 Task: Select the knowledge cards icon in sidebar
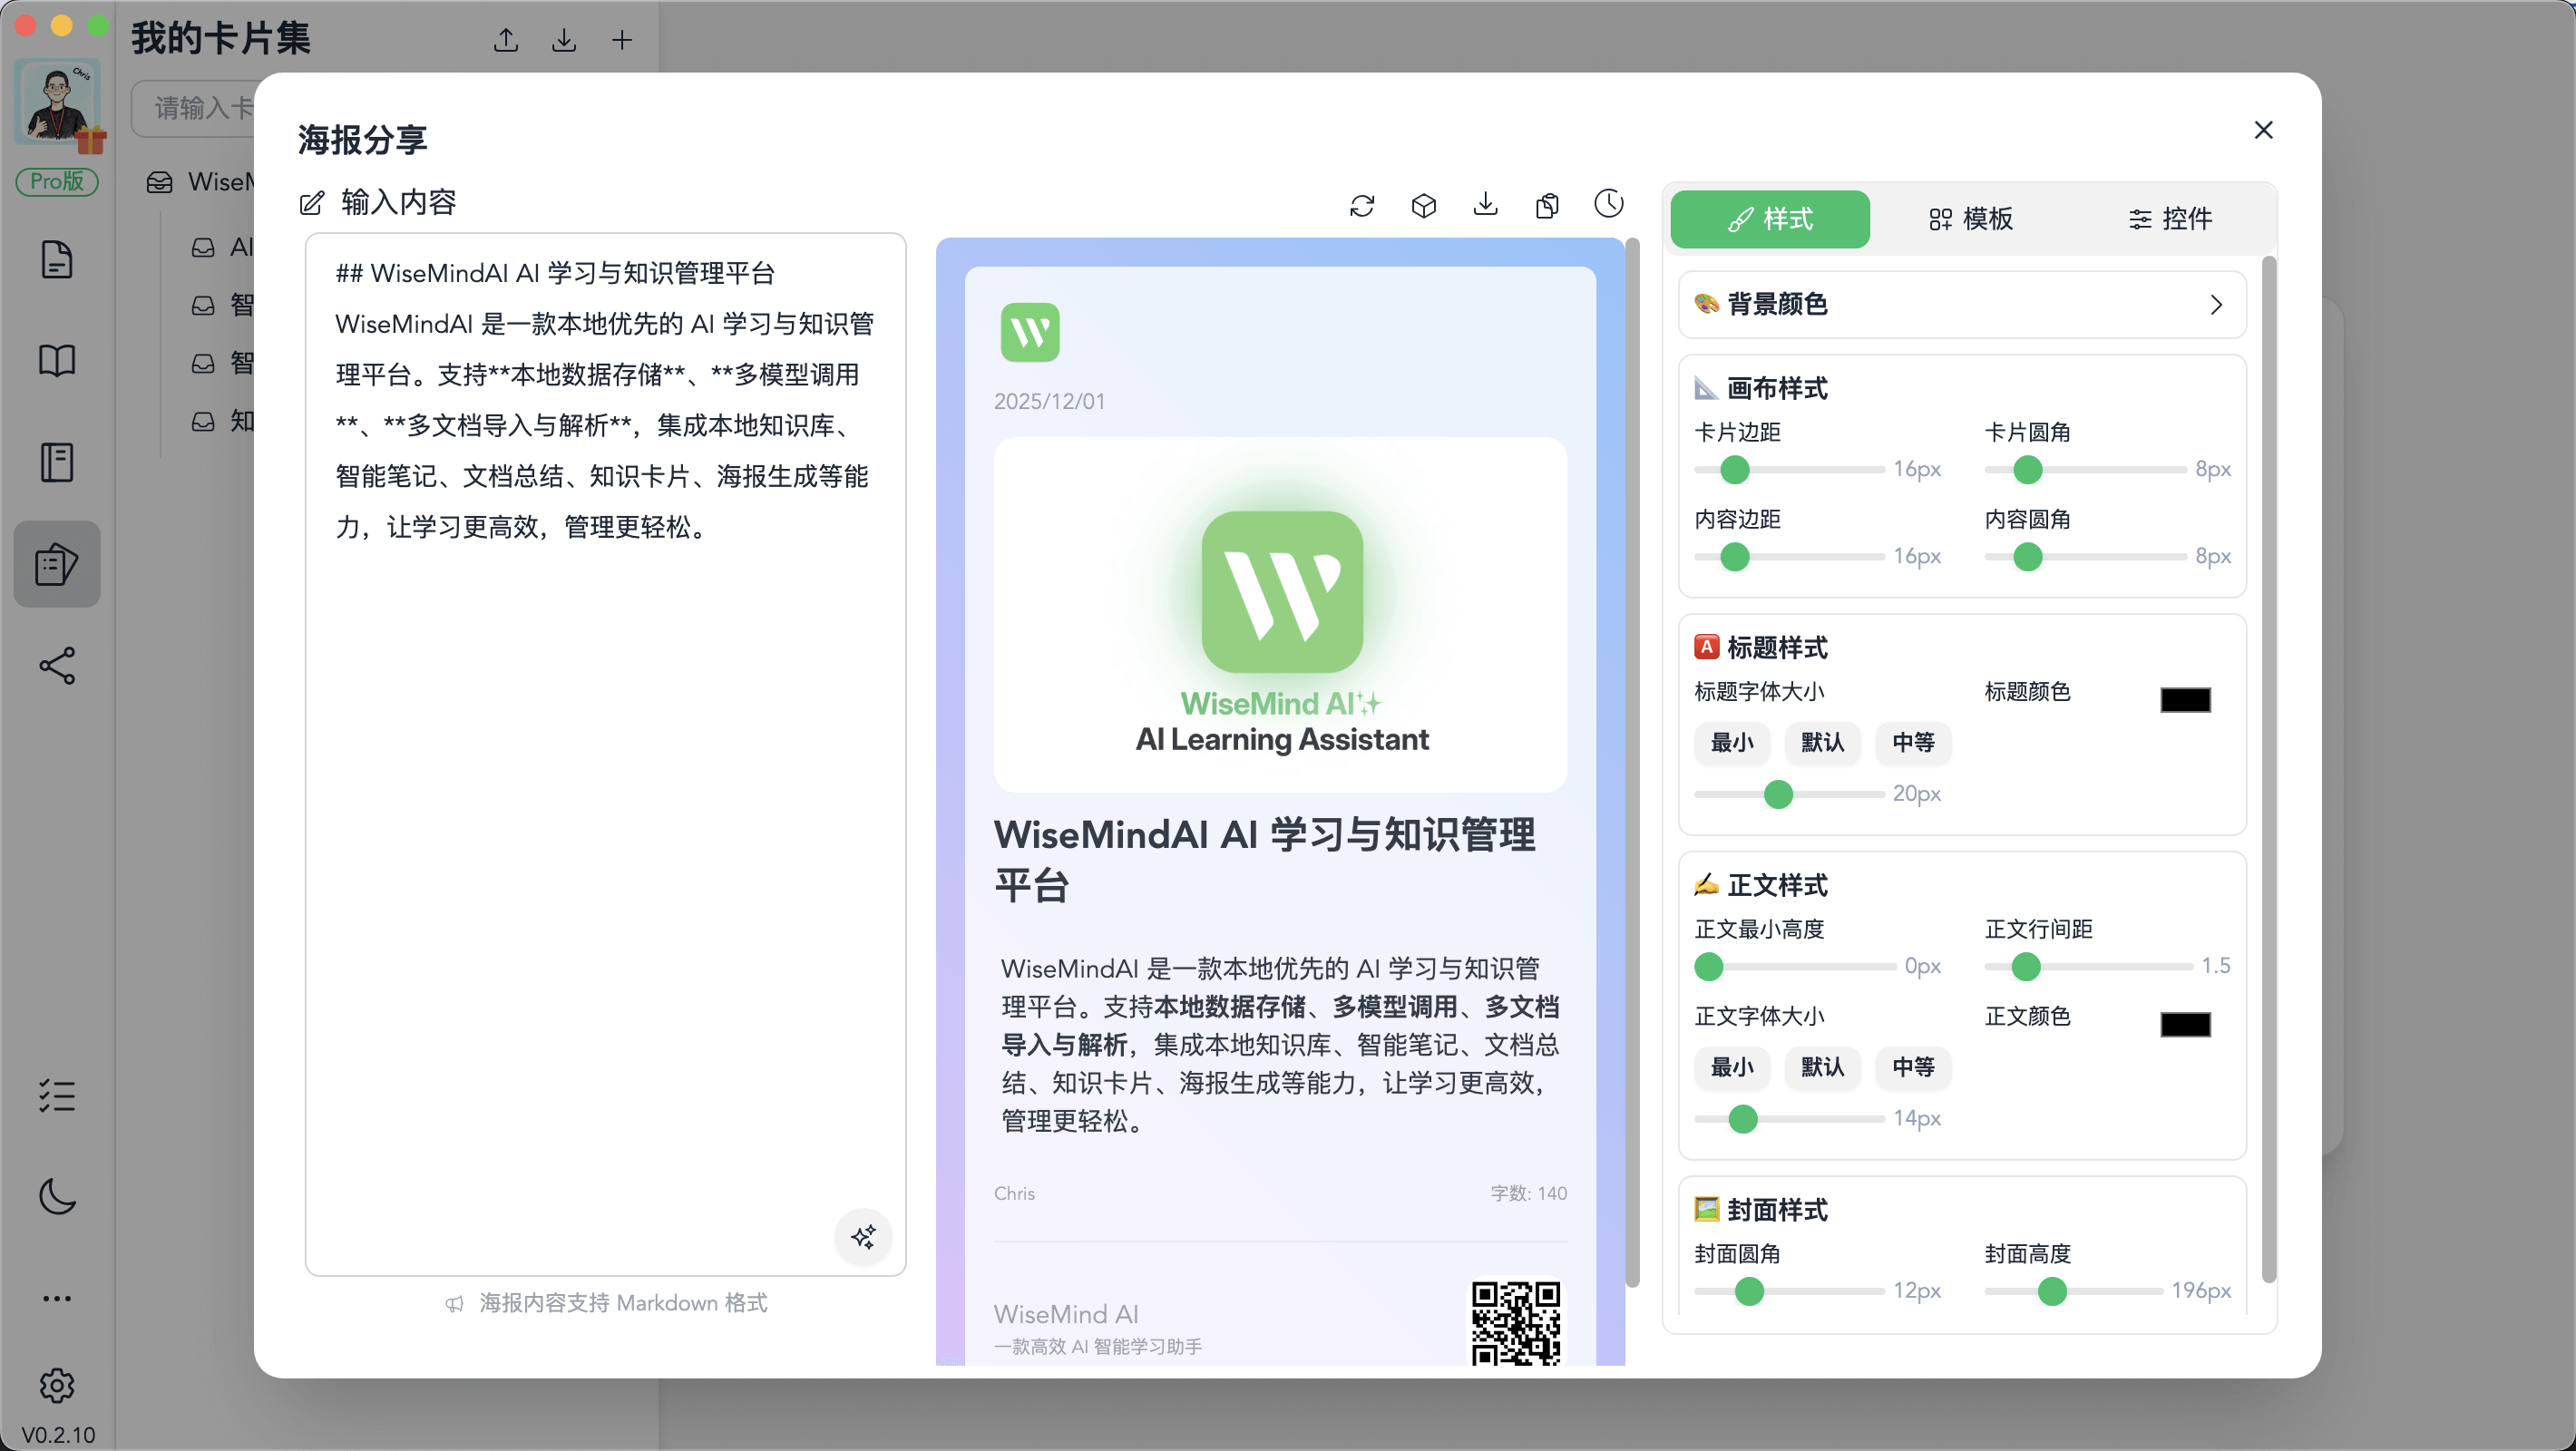pyautogui.click(x=57, y=563)
